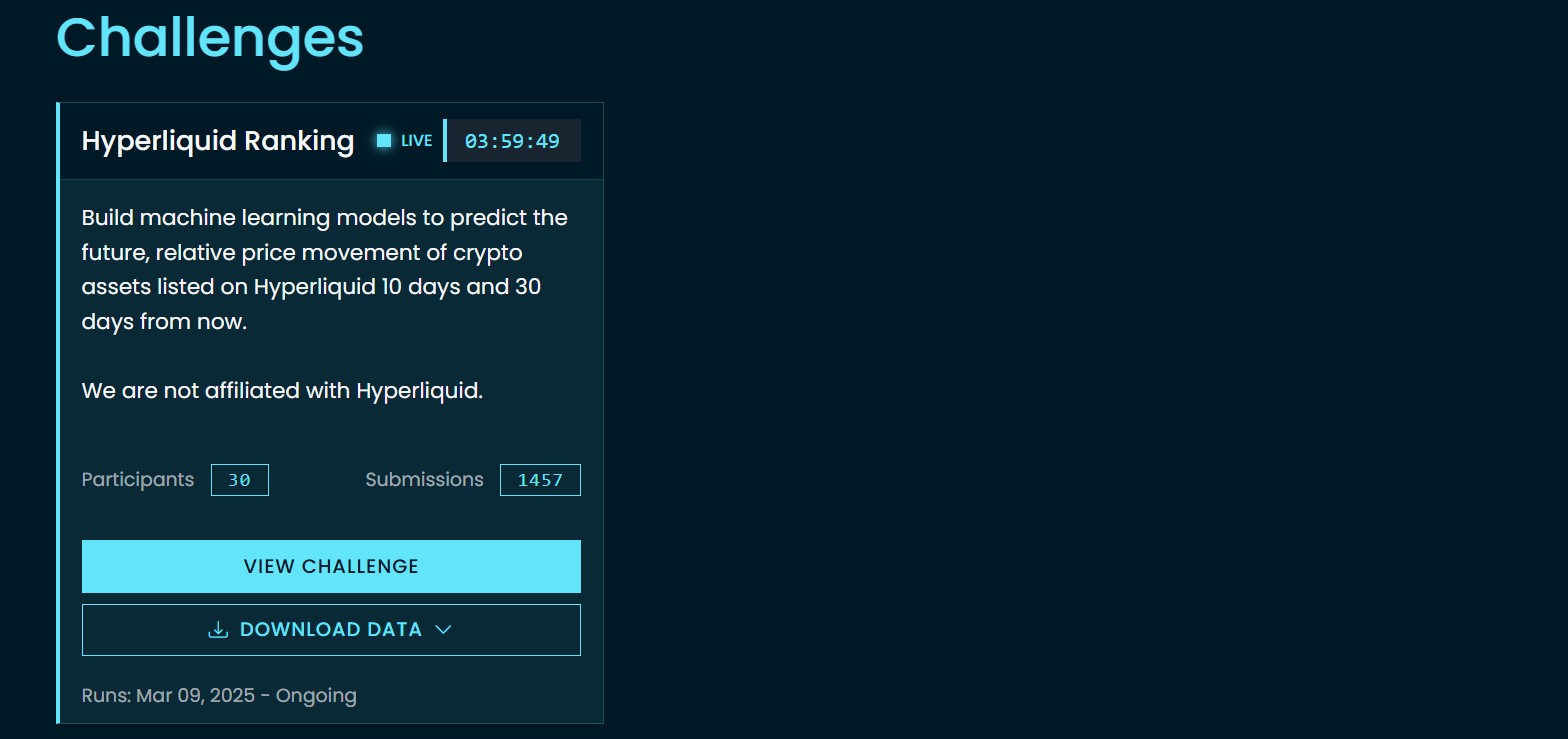Viewport: 1568px width, 739px height.
Task: Click the Challenges page heading
Action: (210, 38)
